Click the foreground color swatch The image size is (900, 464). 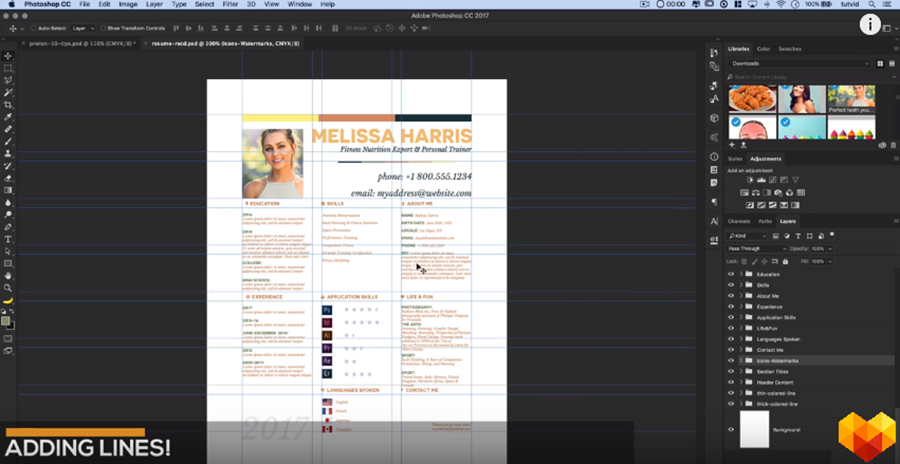(x=6, y=319)
